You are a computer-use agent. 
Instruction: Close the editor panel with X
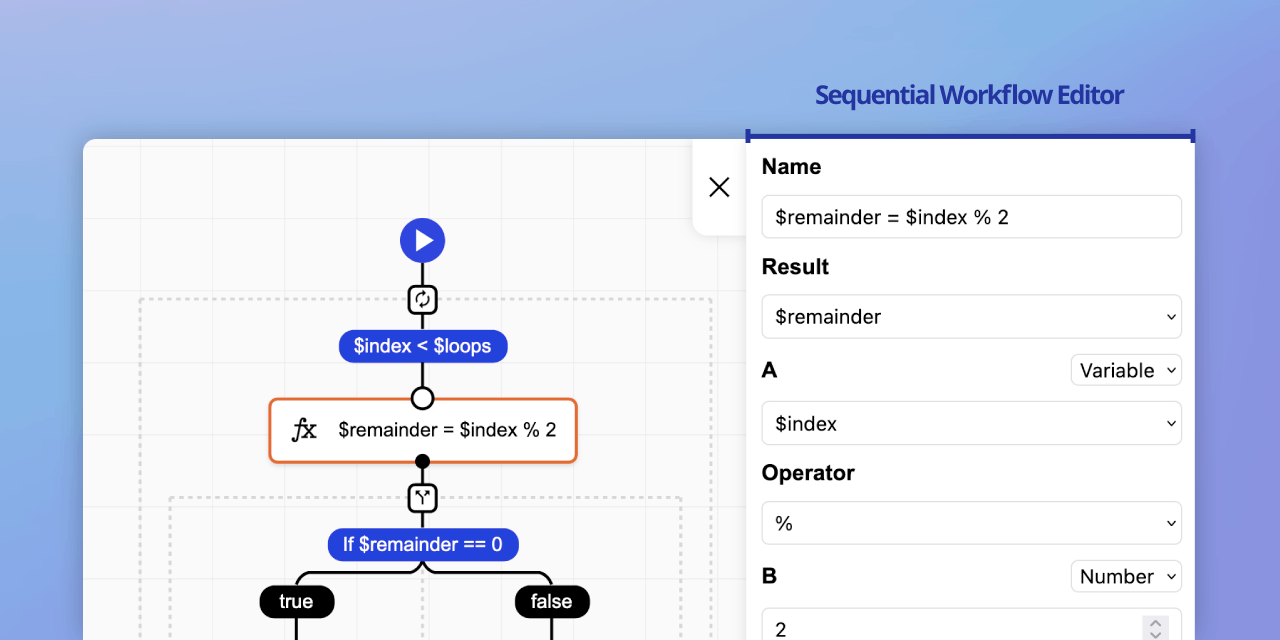point(719,187)
